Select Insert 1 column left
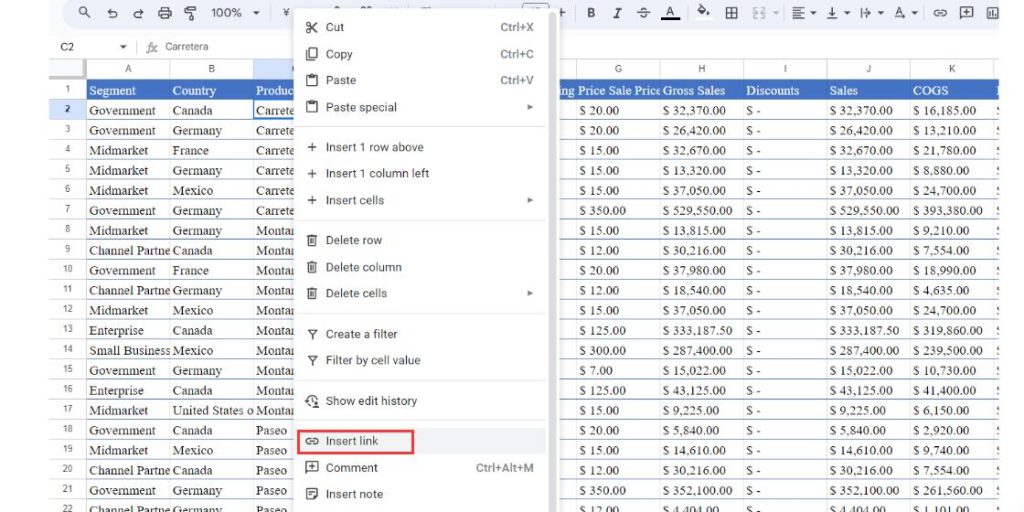The height and width of the screenshot is (512, 1024). click(420, 174)
